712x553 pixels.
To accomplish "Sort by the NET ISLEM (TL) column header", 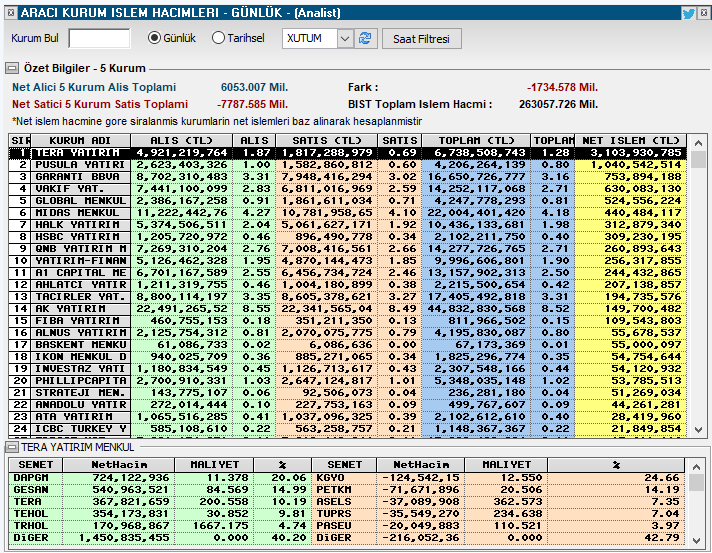I will pos(631,141).
